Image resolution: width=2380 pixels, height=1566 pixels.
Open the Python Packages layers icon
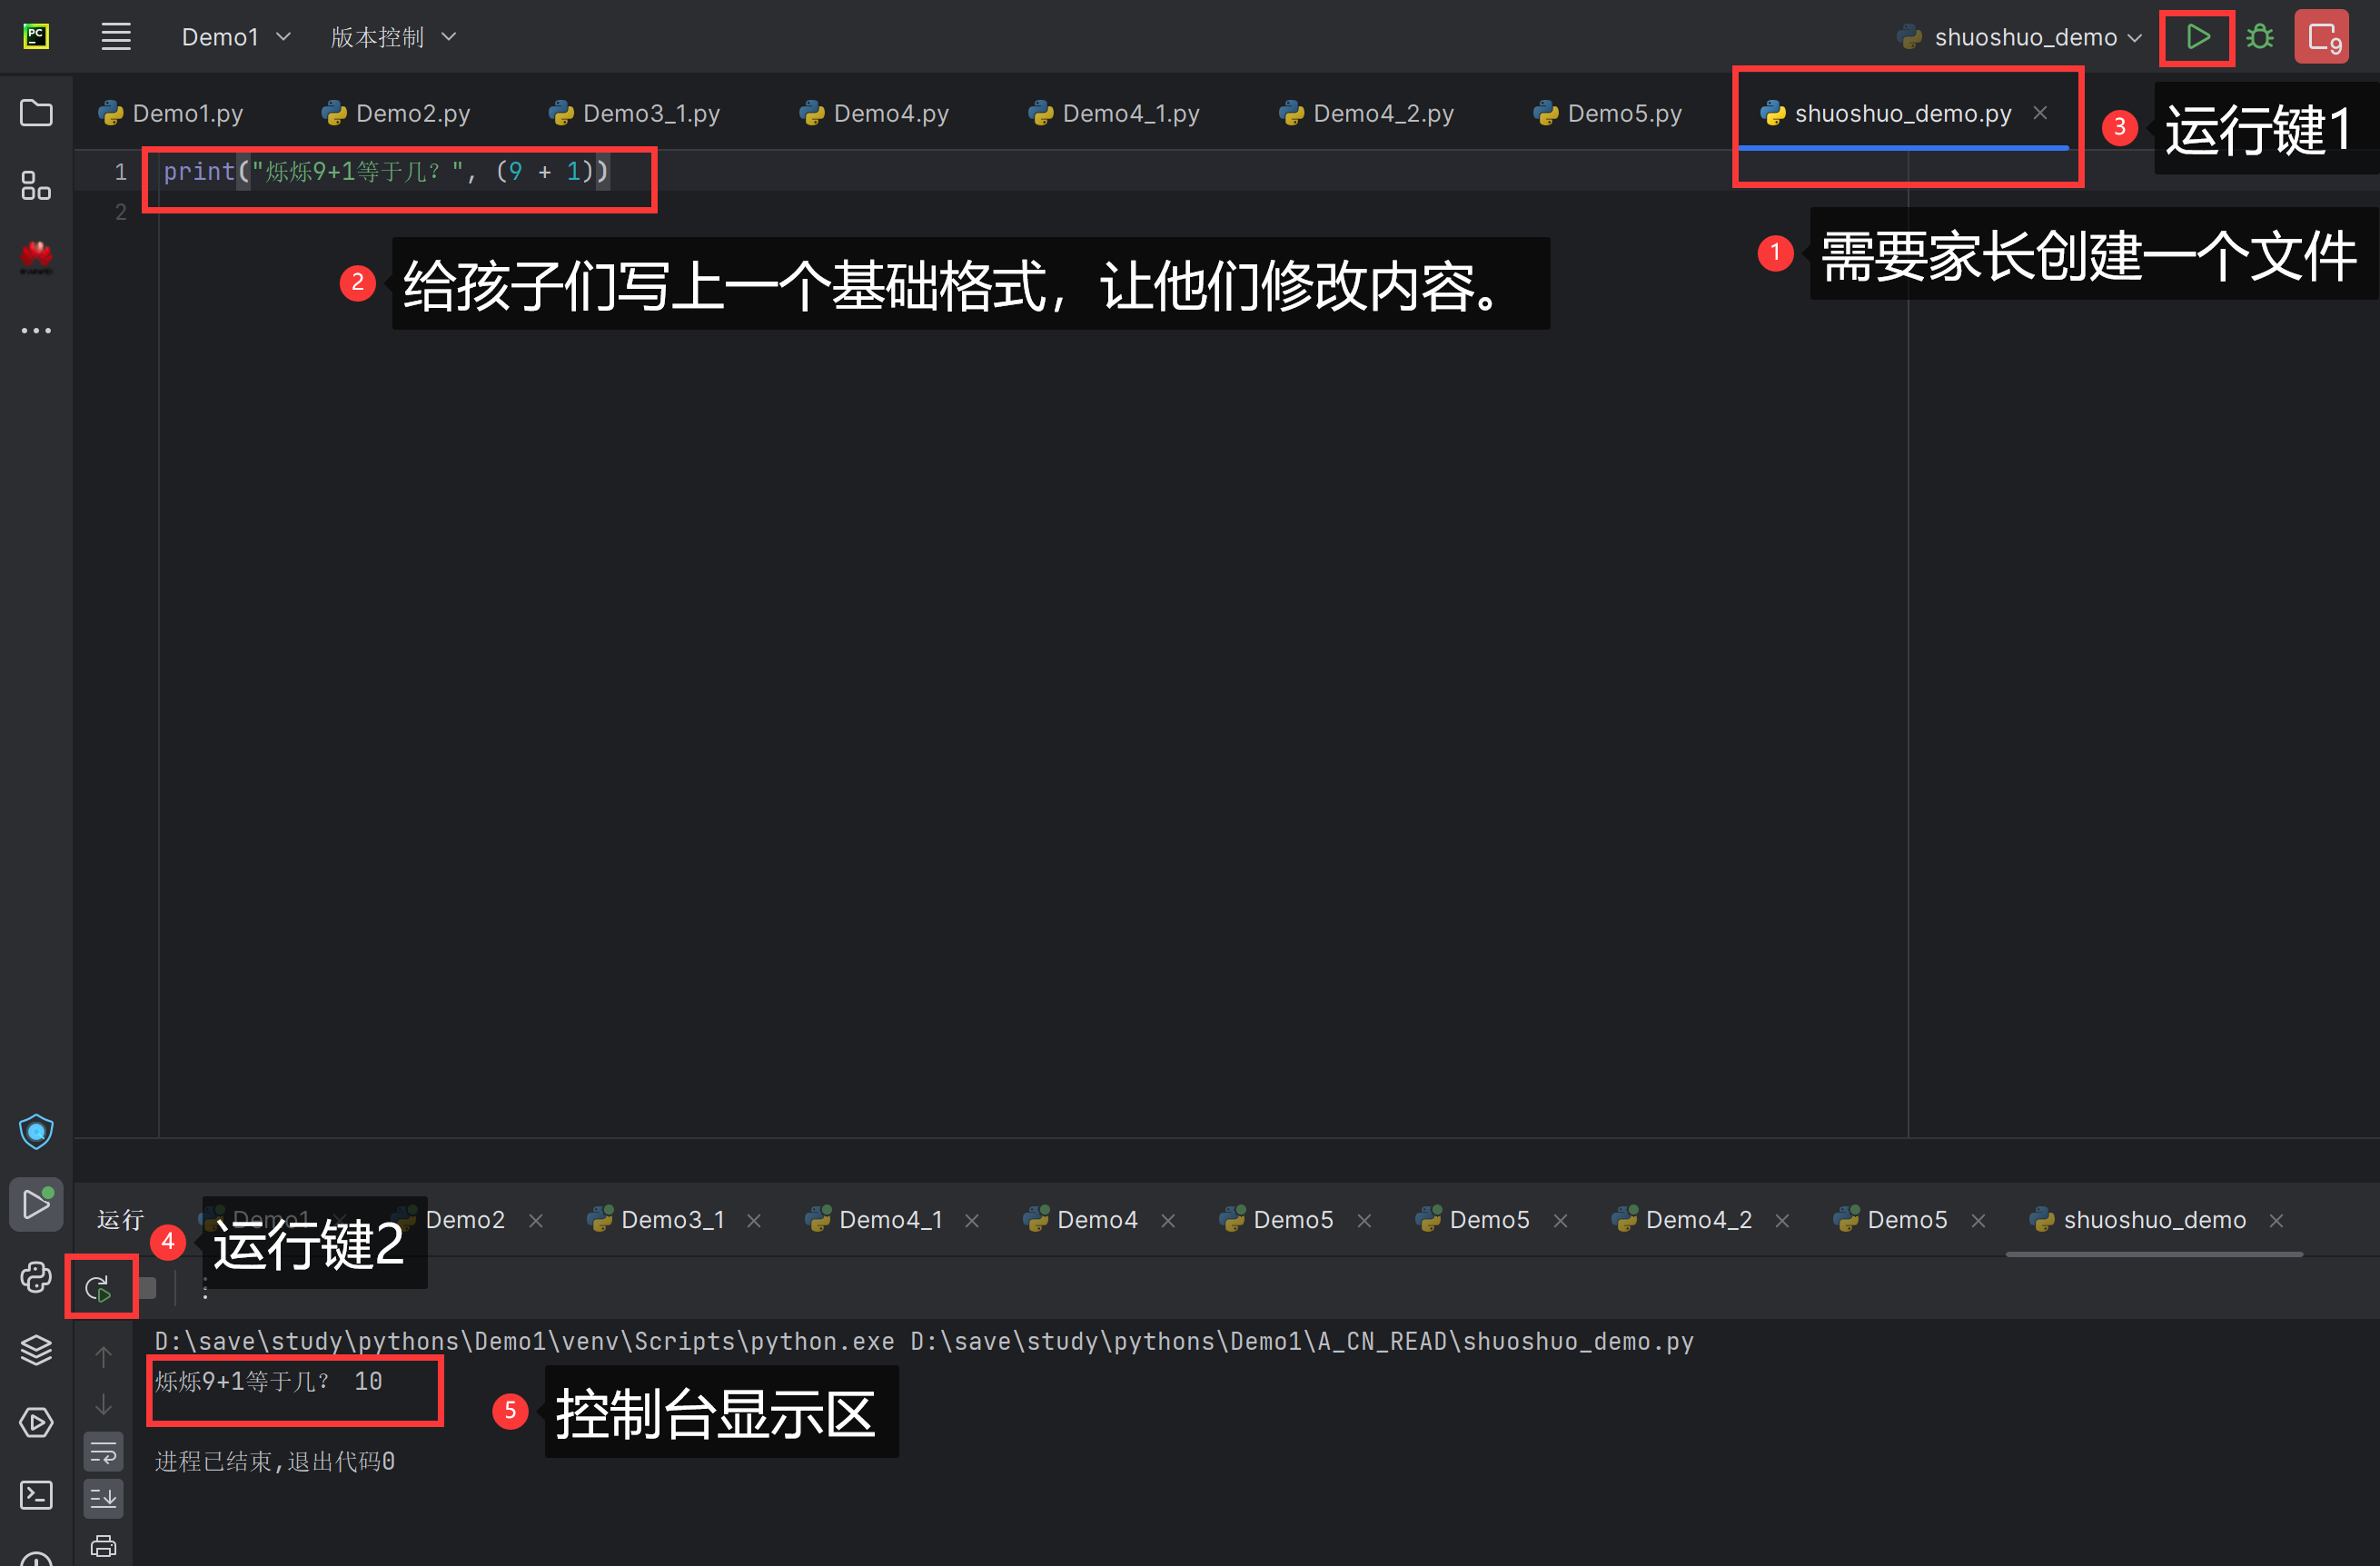36,1349
